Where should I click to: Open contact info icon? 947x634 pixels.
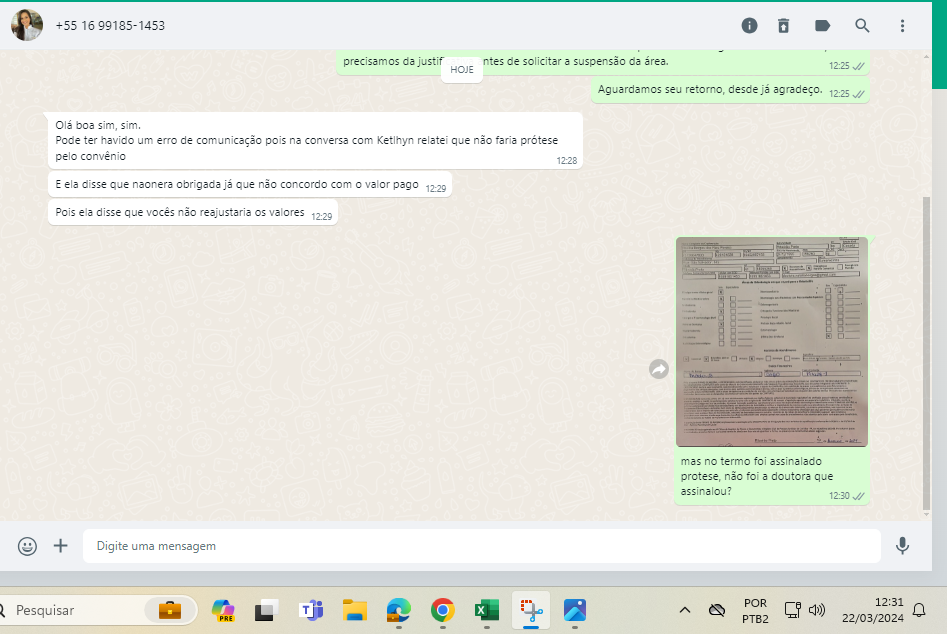749,25
